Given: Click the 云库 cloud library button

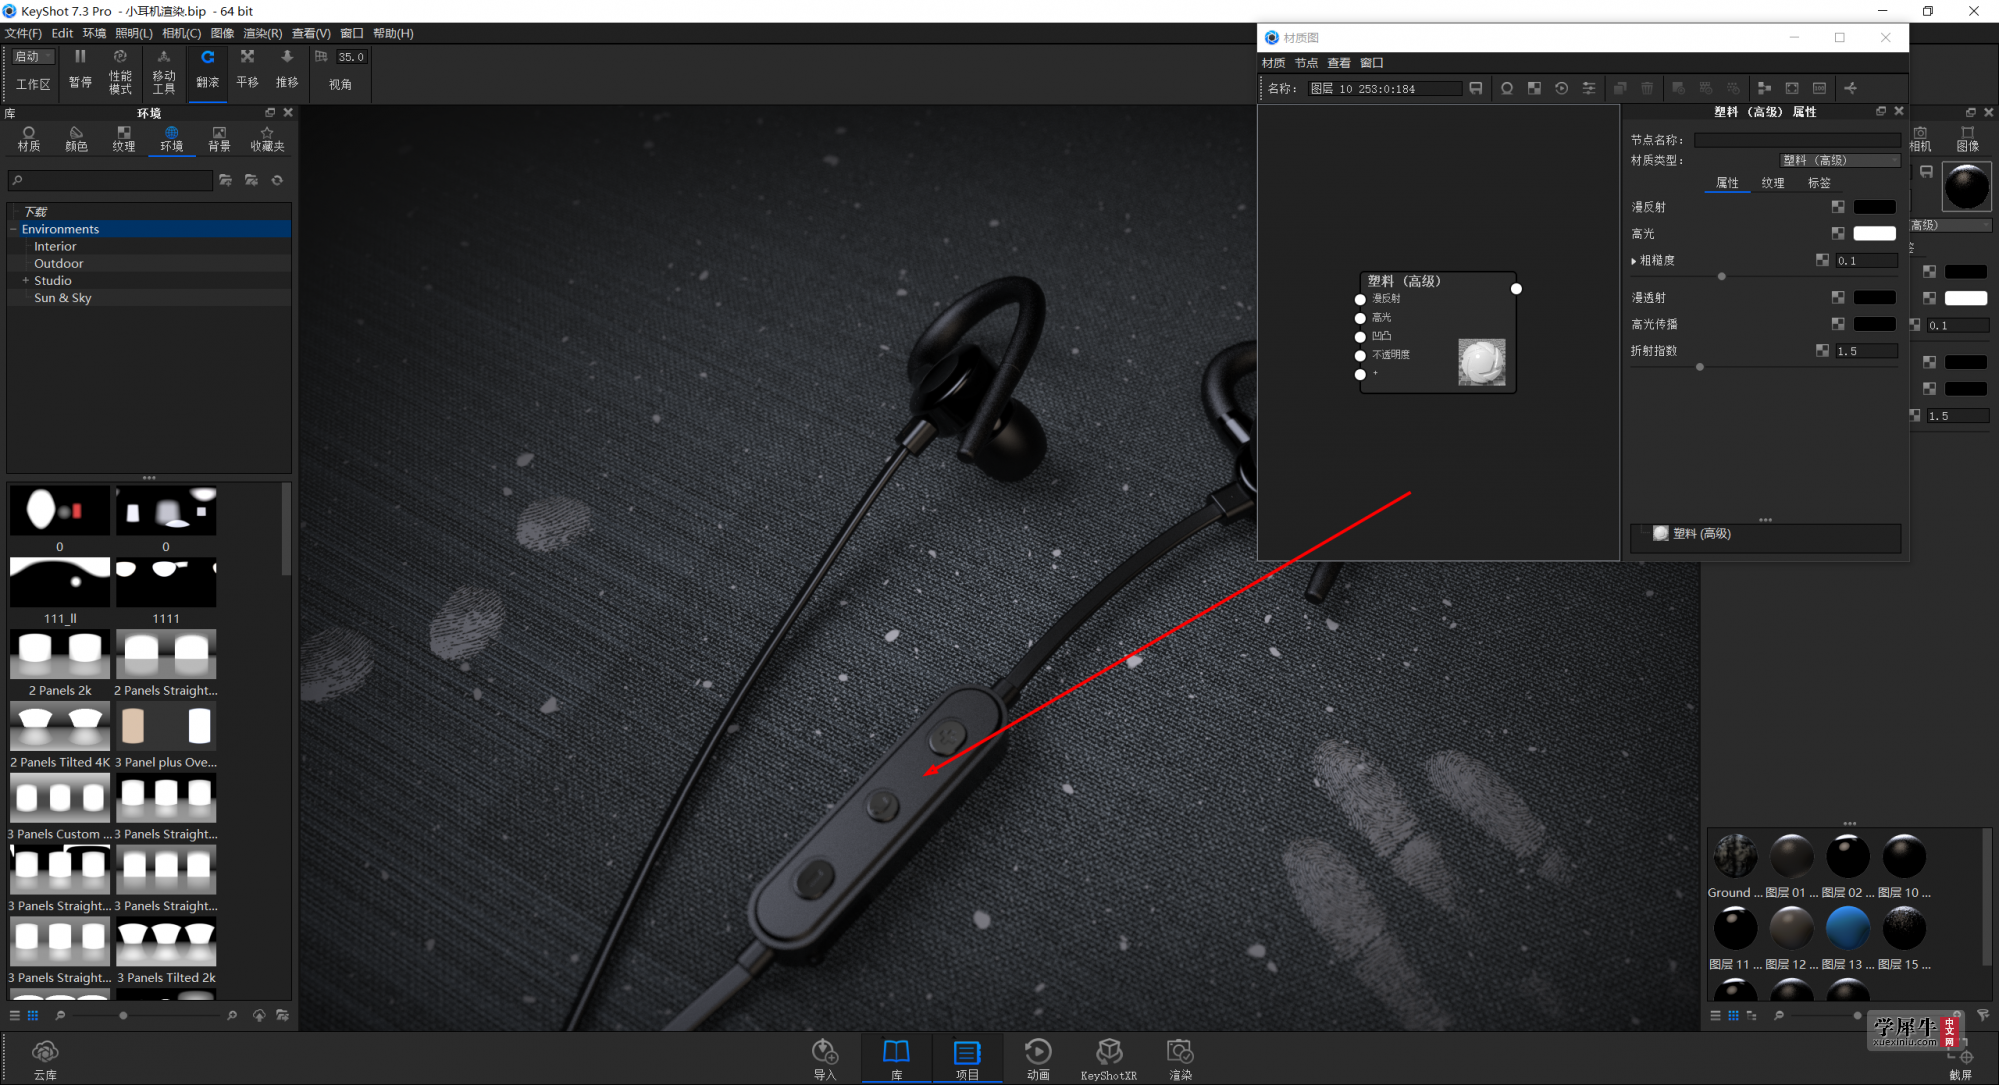Looking at the screenshot, I should click(x=45, y=1059).
